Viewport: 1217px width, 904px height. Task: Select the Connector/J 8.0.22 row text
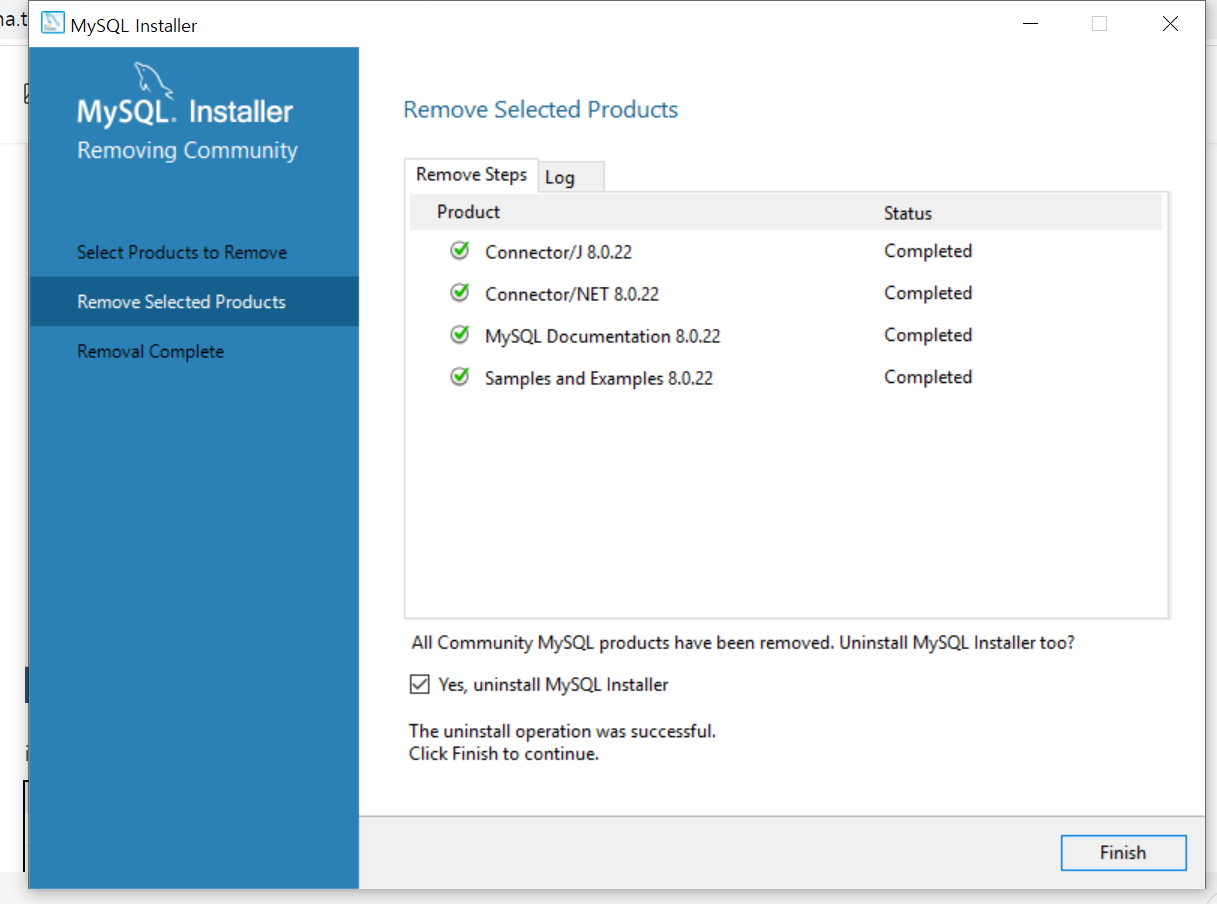558,252
